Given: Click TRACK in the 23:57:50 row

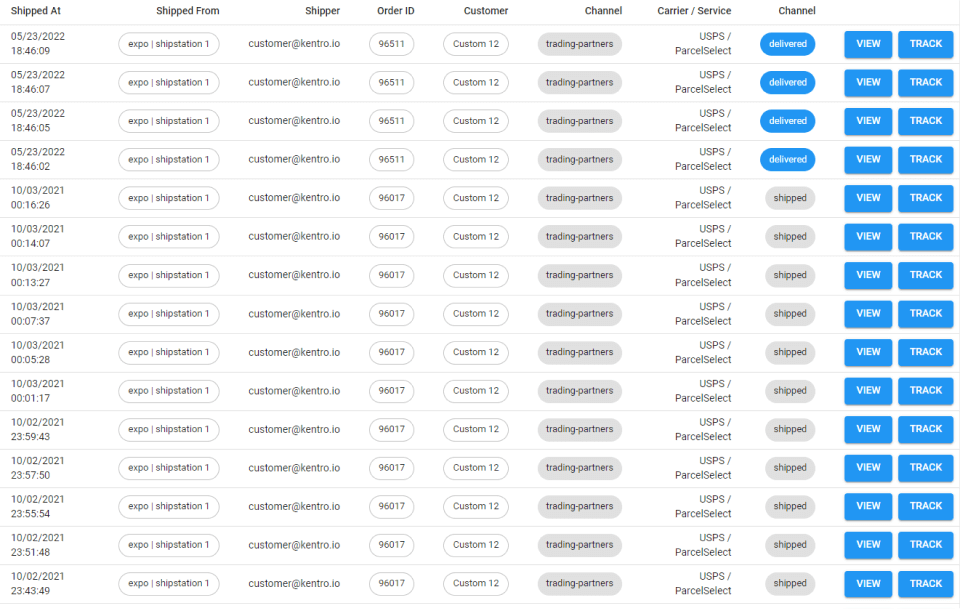Looking at the screenshot, I should tap(925, 468).
